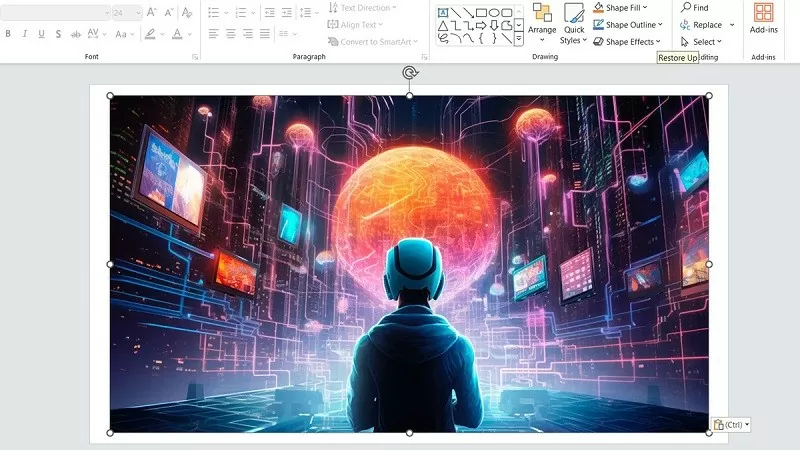Select Rectangle shape in gallery
Screen dimensions: 800x450
coord(481,13)
